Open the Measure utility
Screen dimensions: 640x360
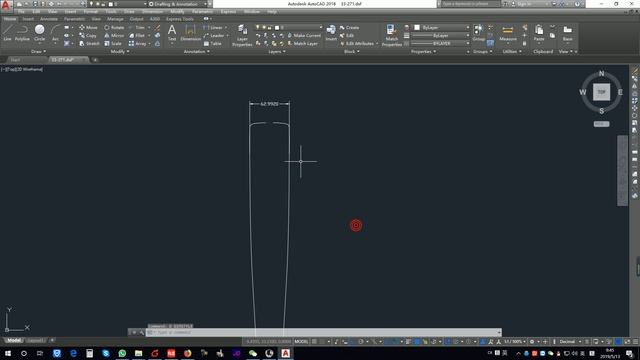pos(508,33)
